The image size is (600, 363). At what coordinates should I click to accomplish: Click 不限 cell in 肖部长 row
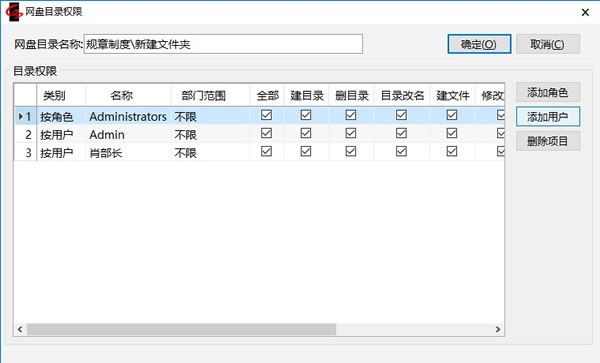tap(210, 153)
